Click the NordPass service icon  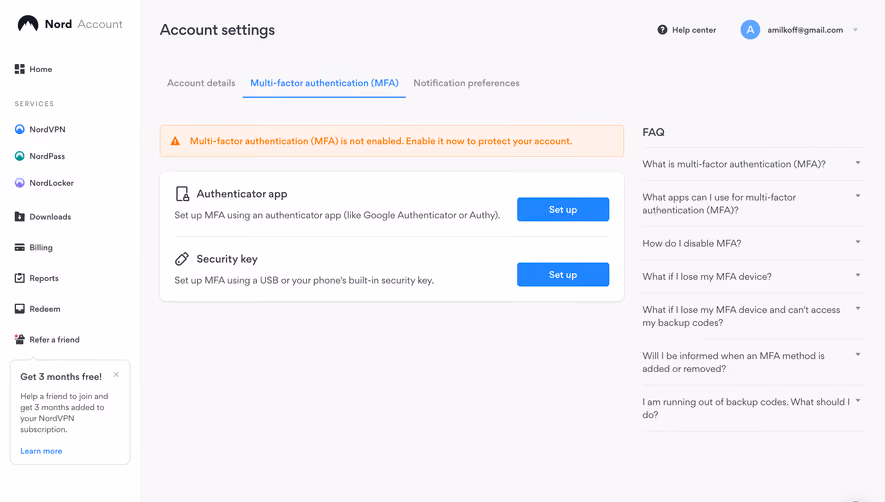(x=20, y=156)
